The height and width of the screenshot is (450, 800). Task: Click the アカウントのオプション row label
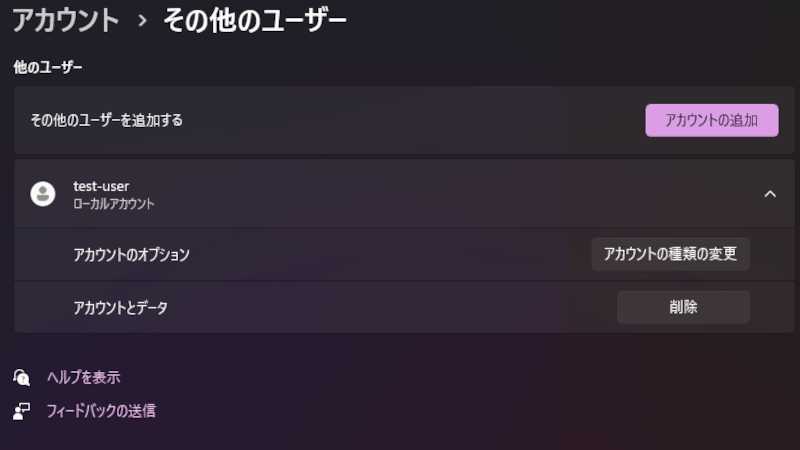pyautogui.click(x=131, y=255)
